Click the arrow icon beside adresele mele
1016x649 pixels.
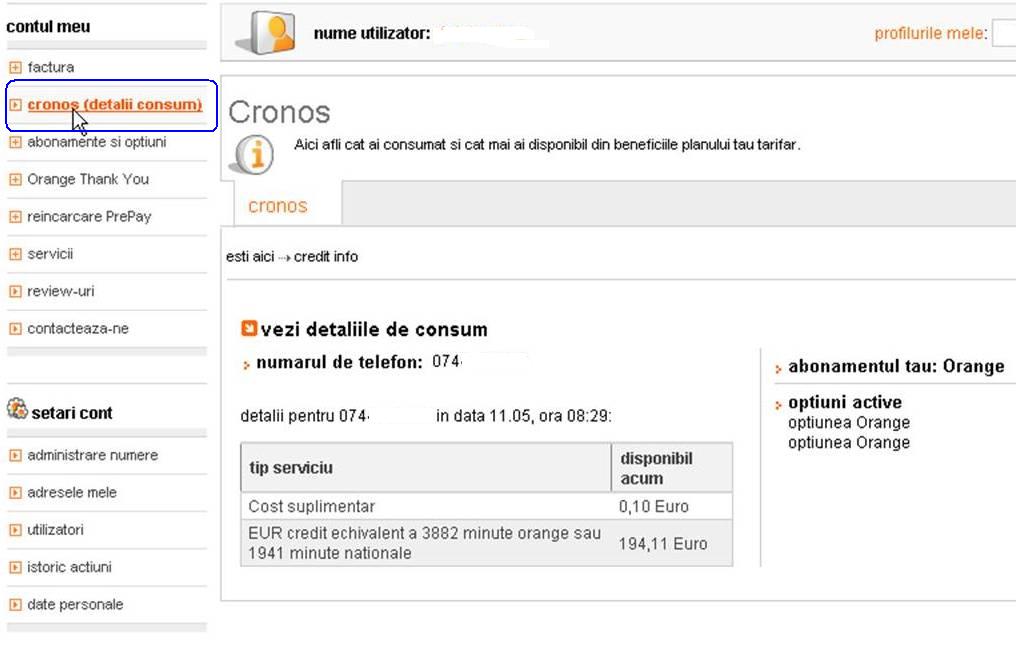pyautogui.click(x=15, y=493)
